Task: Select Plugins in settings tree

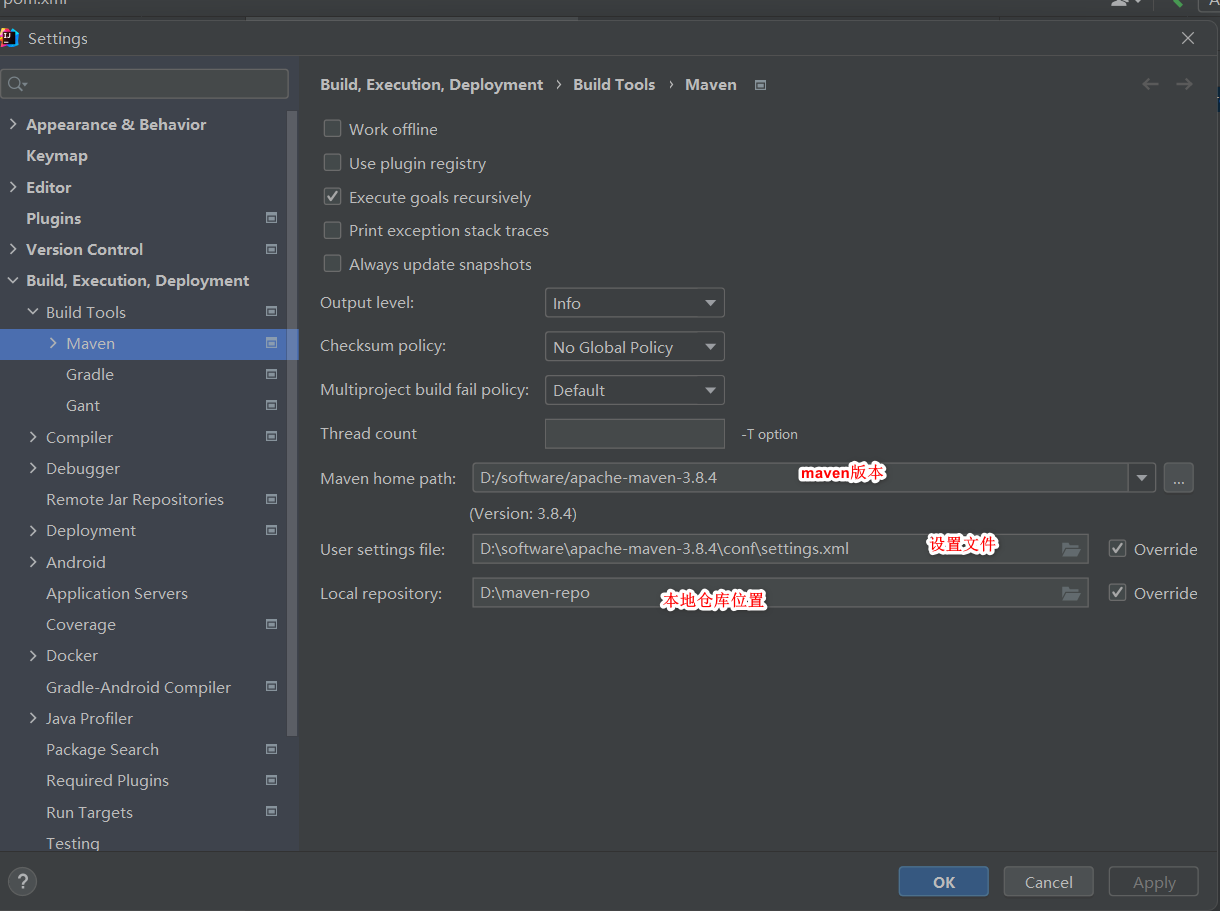Action: tap(54, 218)
